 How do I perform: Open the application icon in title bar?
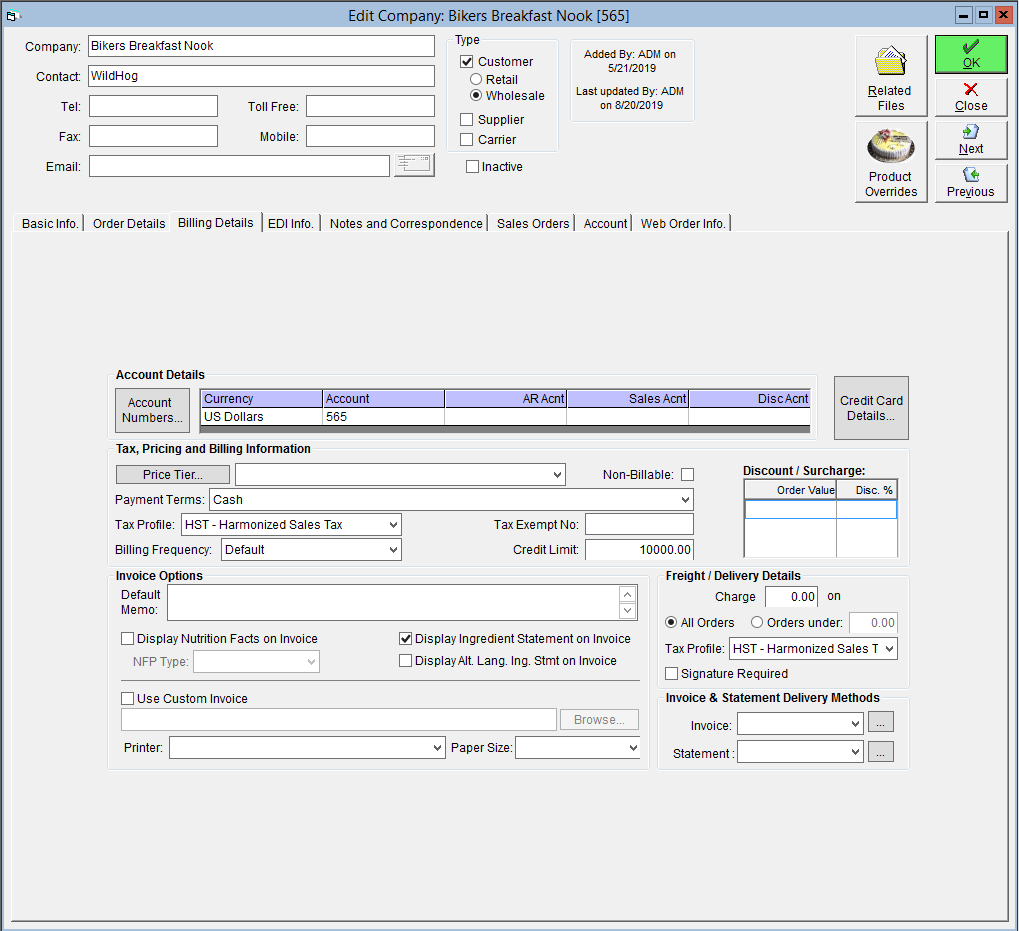click(12, 16)
